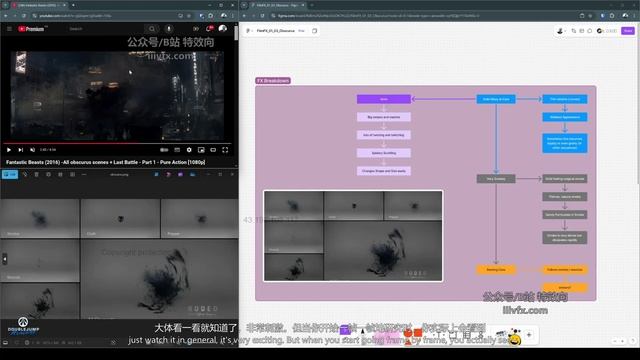Go to YouTube Premium home logo
Viewport: 640px width, 360px height.
(x=31, y=29)
